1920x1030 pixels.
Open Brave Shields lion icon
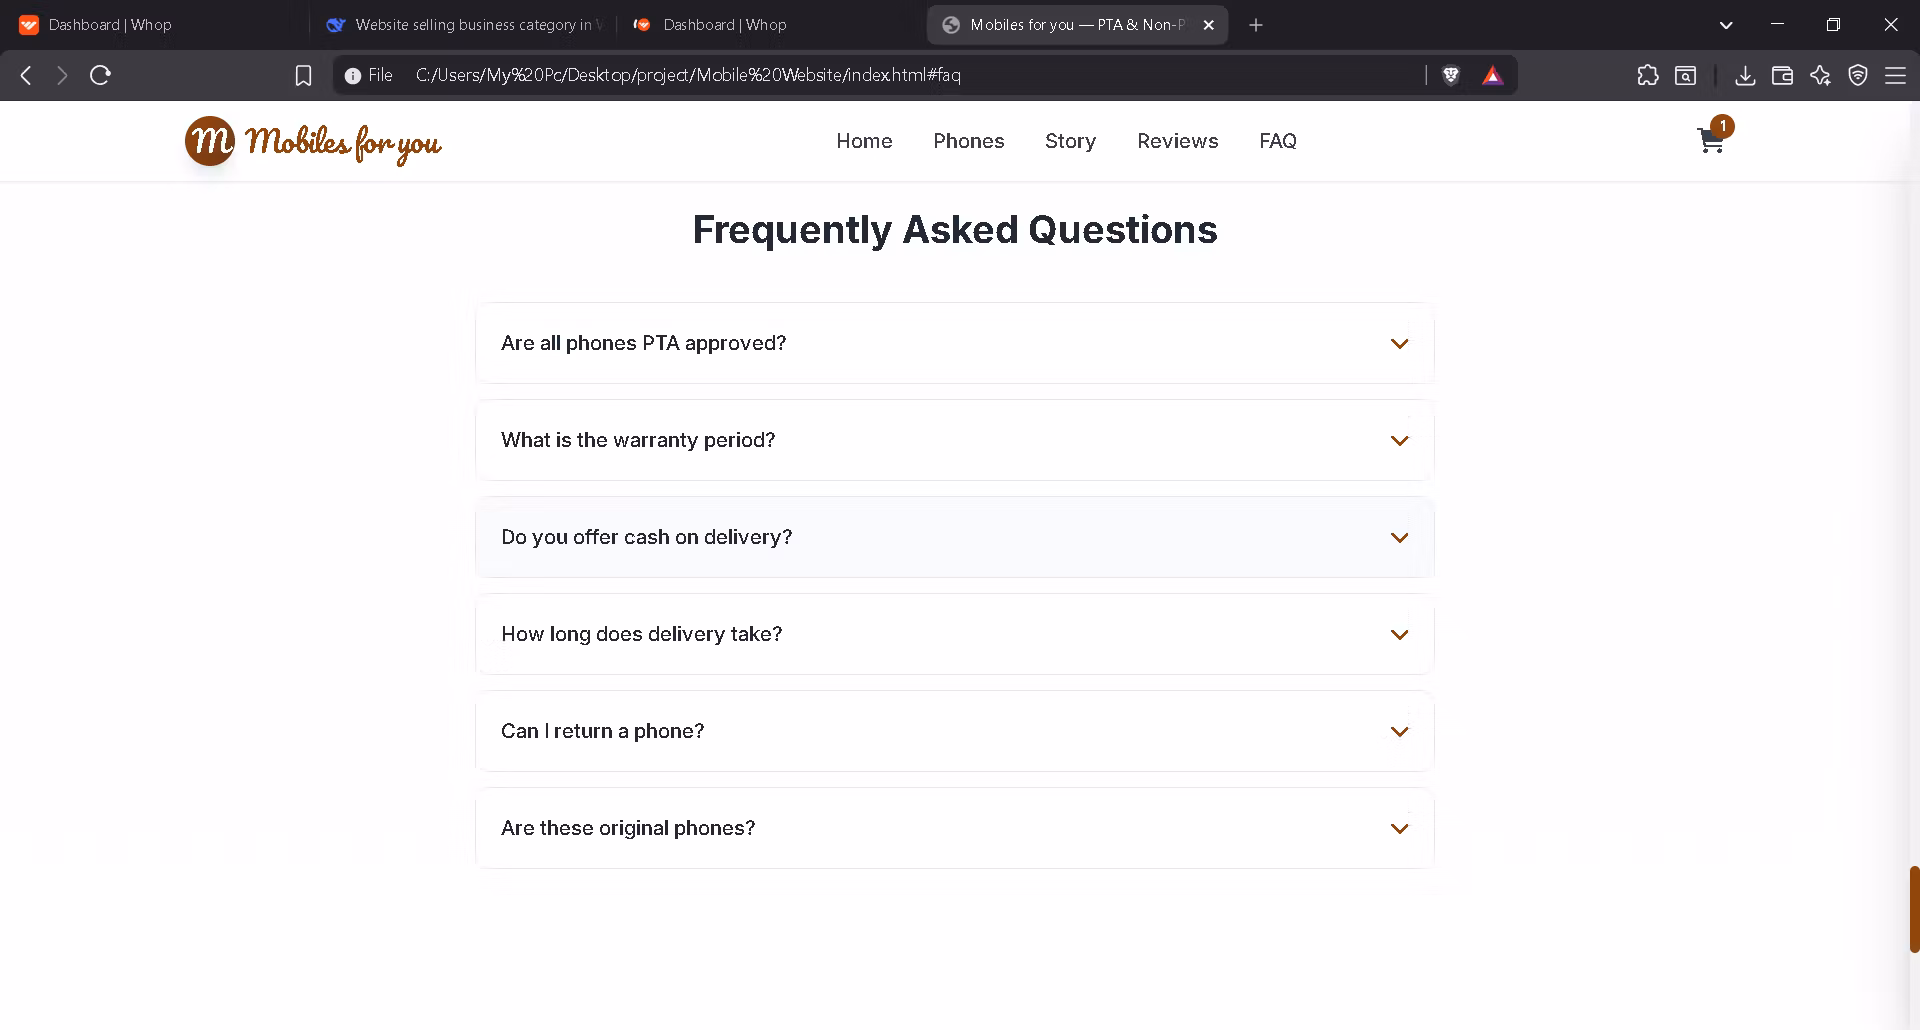pyautogui.click(x=1451, y=75)
